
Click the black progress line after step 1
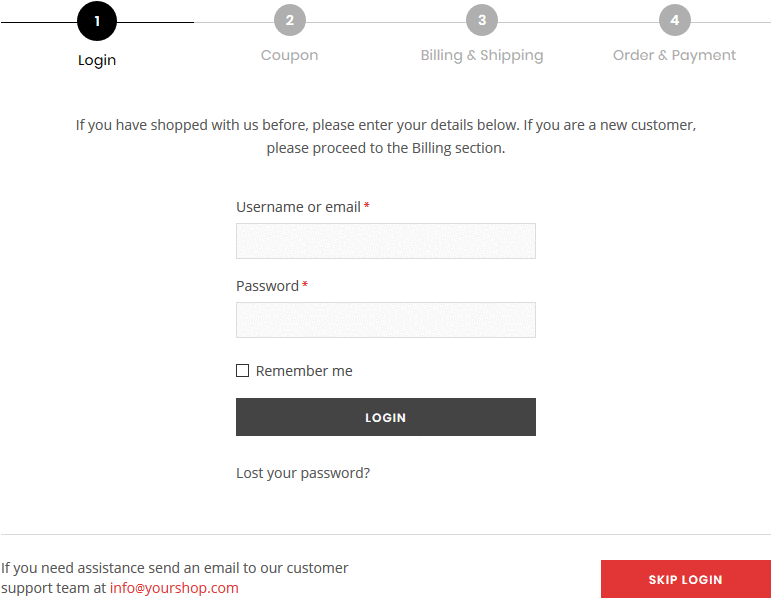pyautogui.click(x=155, y=22)
